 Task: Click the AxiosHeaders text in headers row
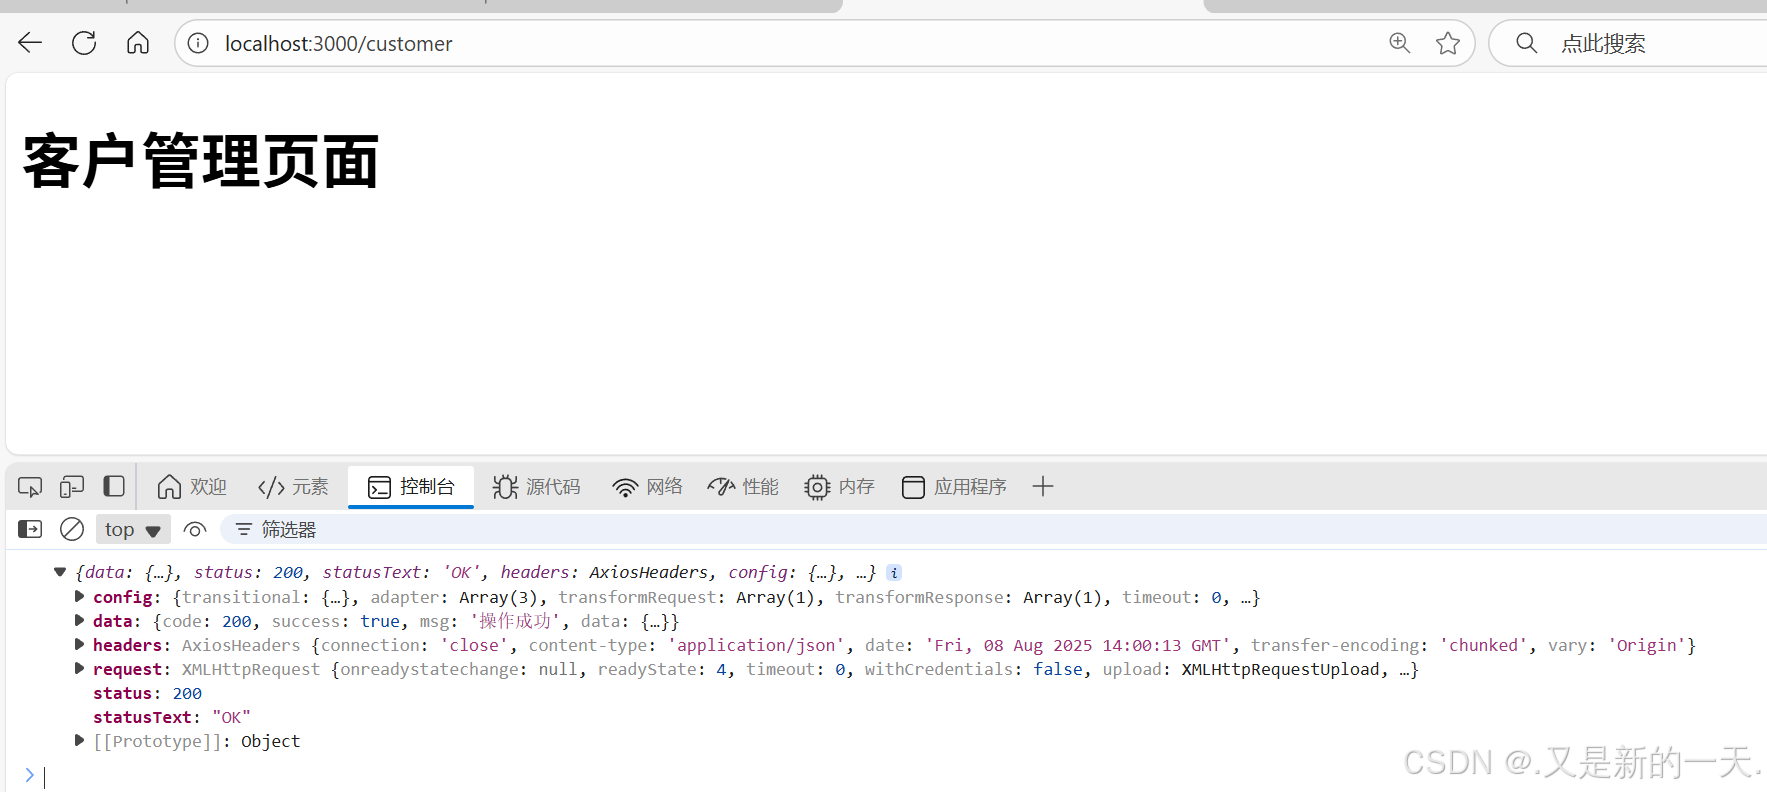point(241,645)
